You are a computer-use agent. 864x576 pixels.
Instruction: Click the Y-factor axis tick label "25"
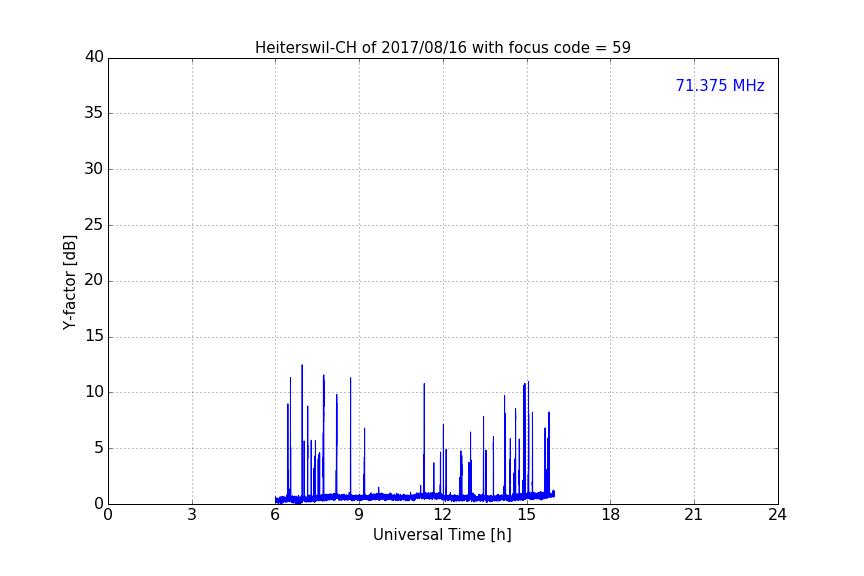[94, 224]
